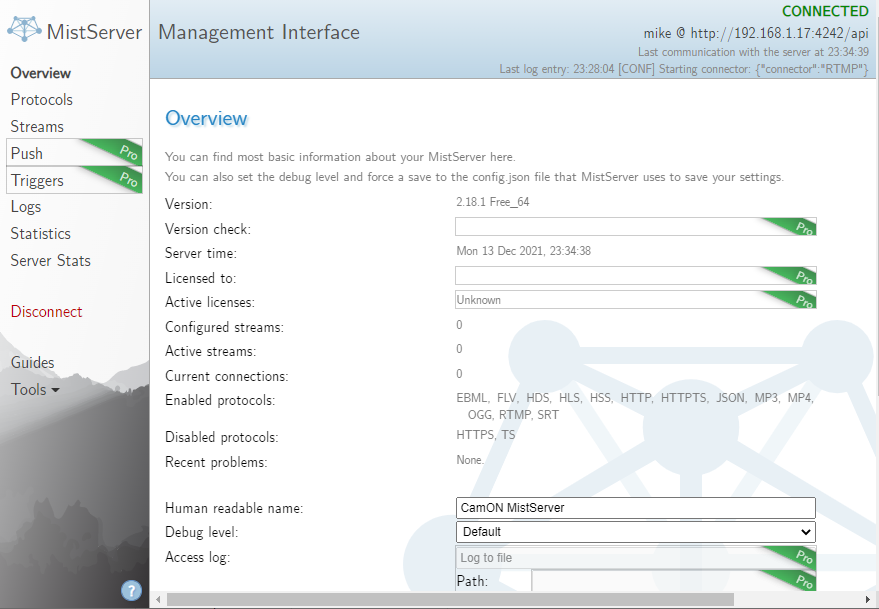Click the Recent problems None value
The height and width of the screenshot is (609, 879).
pos(470,460)
